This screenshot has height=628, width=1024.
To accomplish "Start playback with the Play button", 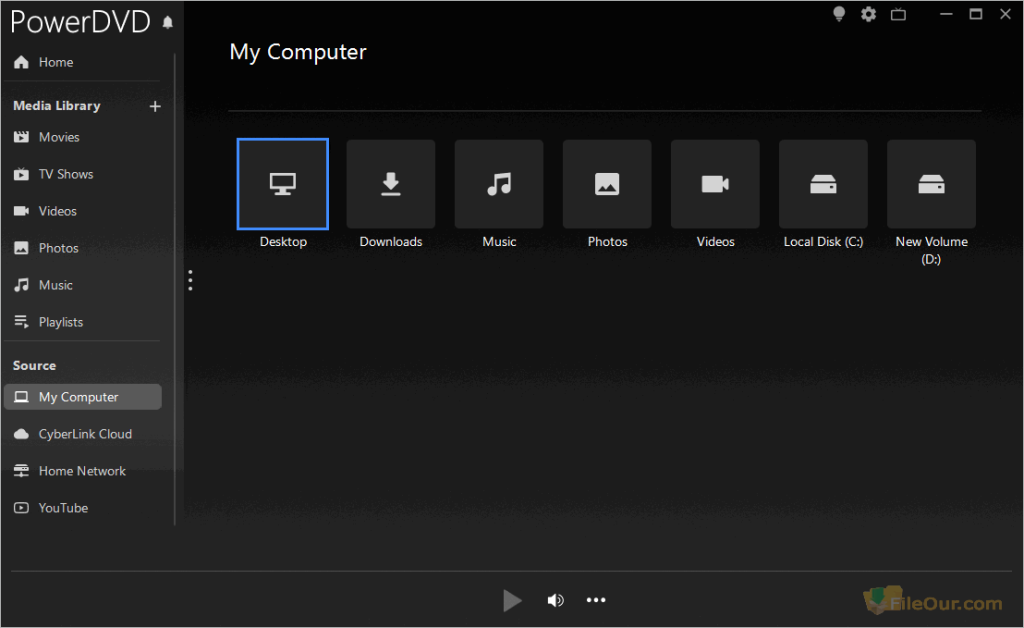I will click(512, 600).
